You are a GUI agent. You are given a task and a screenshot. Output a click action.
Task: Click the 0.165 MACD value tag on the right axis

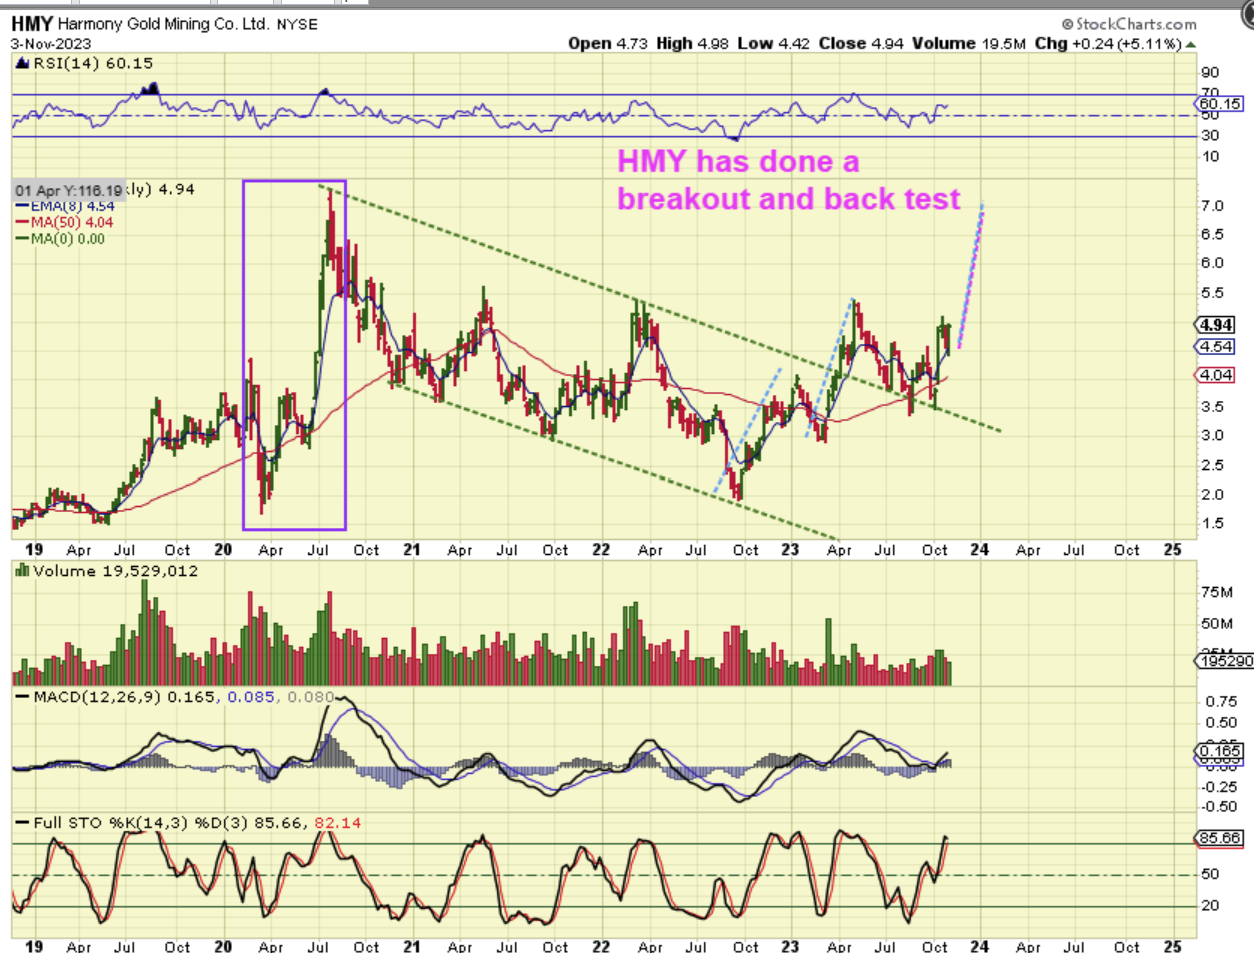tap(1219, 751)
